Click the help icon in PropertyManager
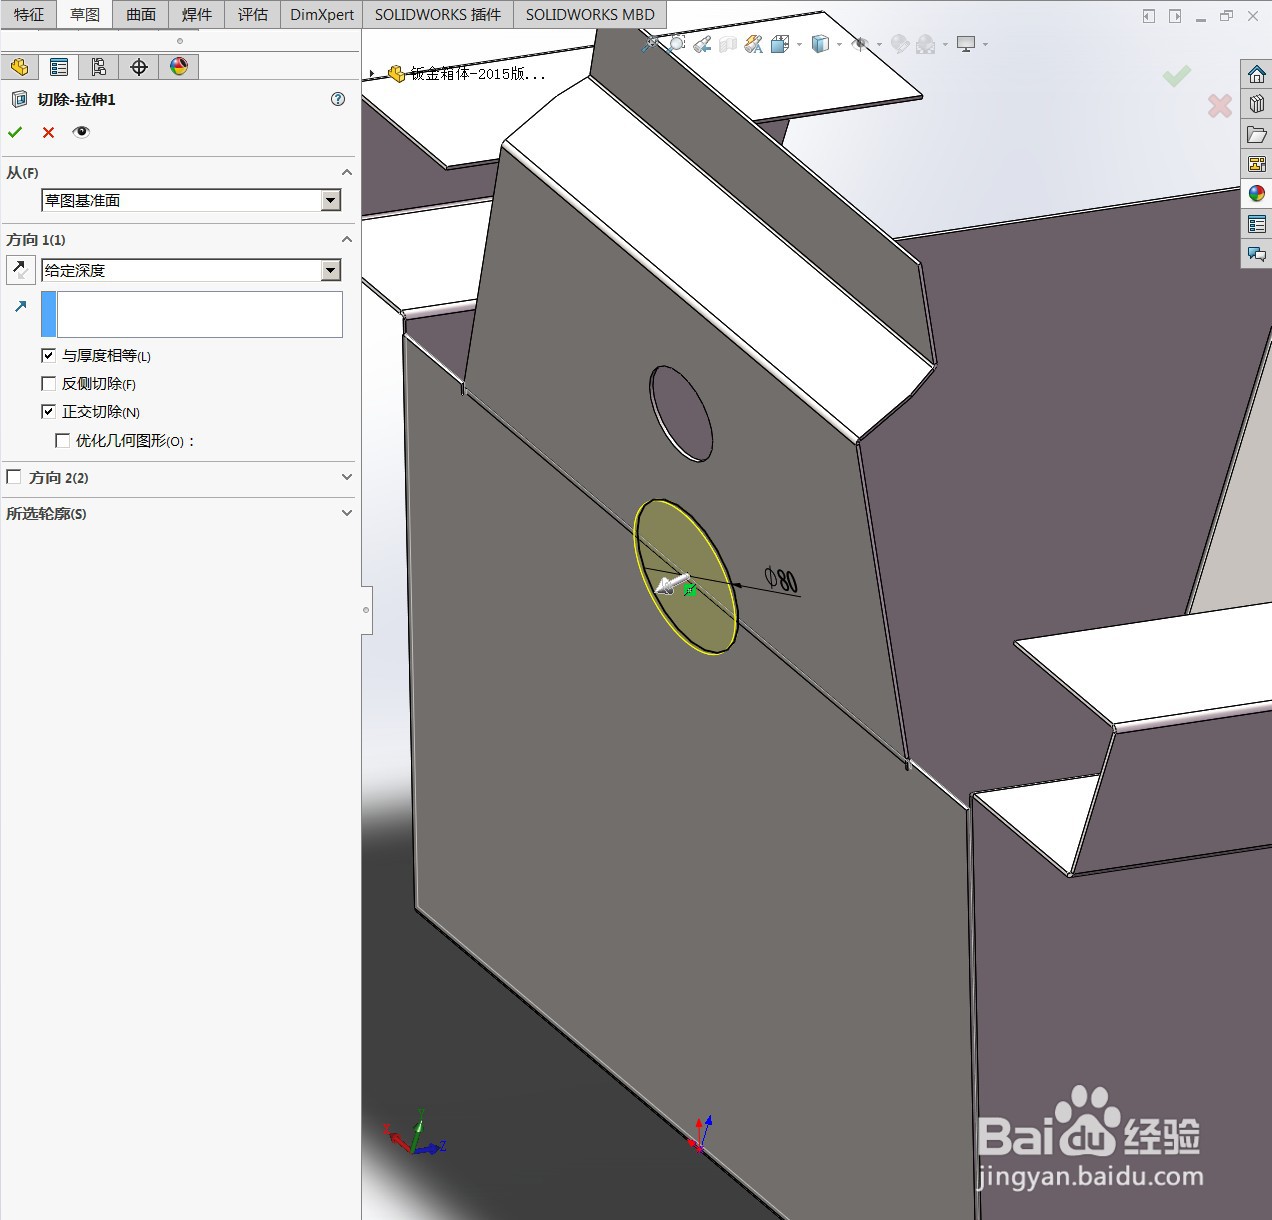Viewport: 1272px width, 1220px height. pos(338,99)
